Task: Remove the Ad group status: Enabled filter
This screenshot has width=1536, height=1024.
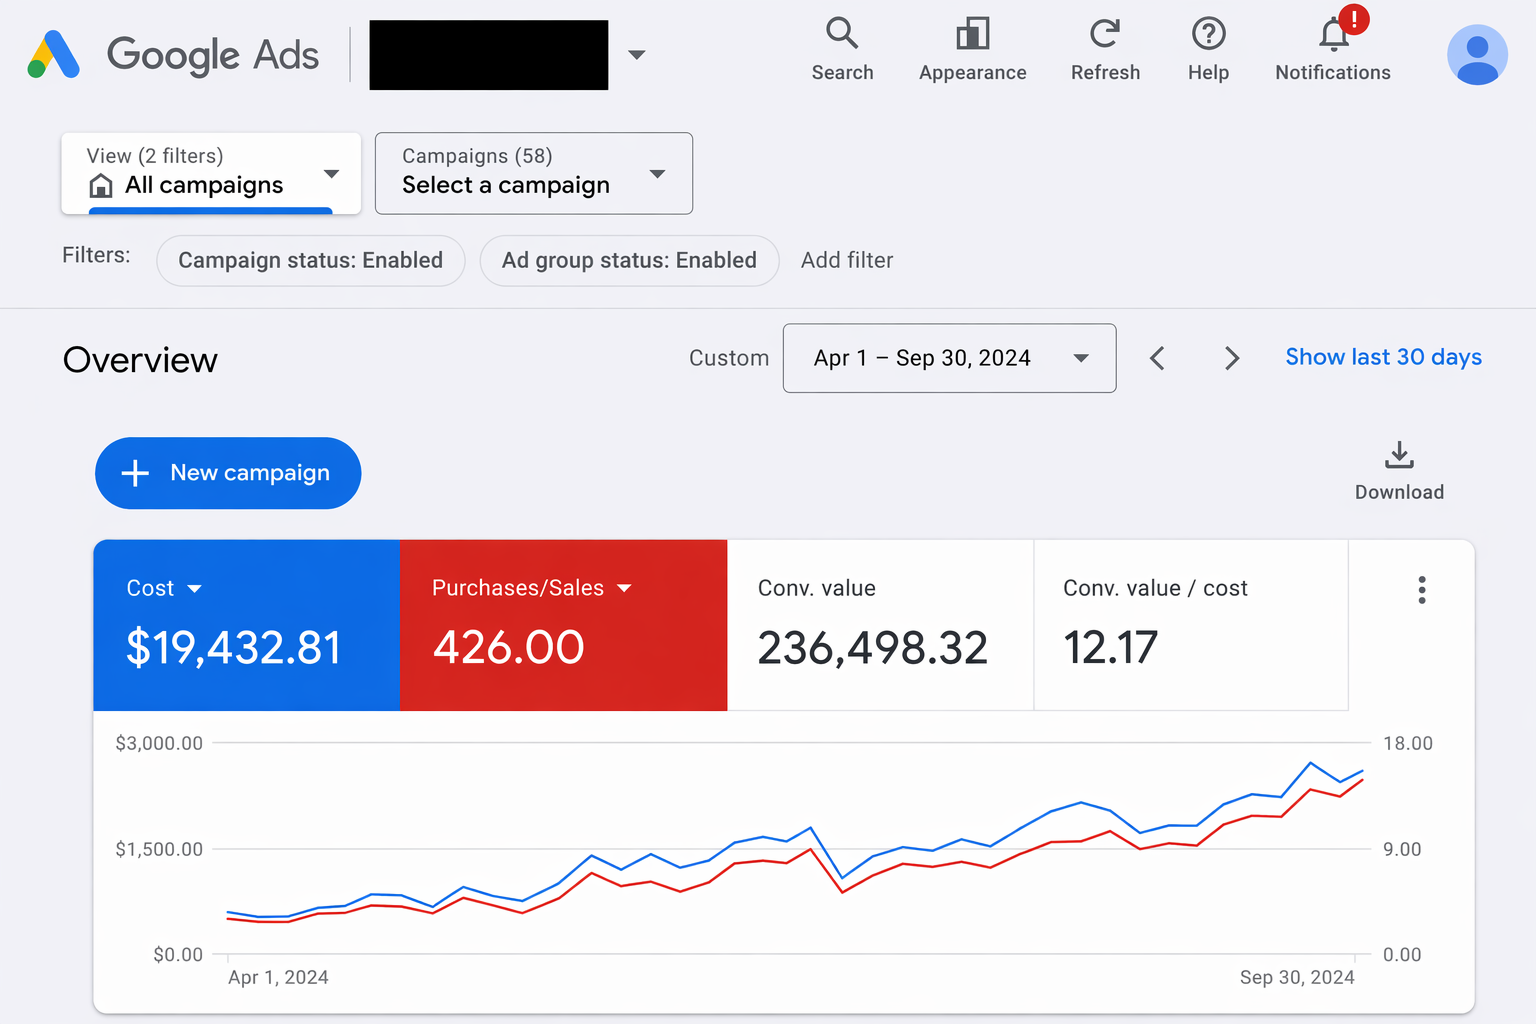Action: click(x=628, y=260)
